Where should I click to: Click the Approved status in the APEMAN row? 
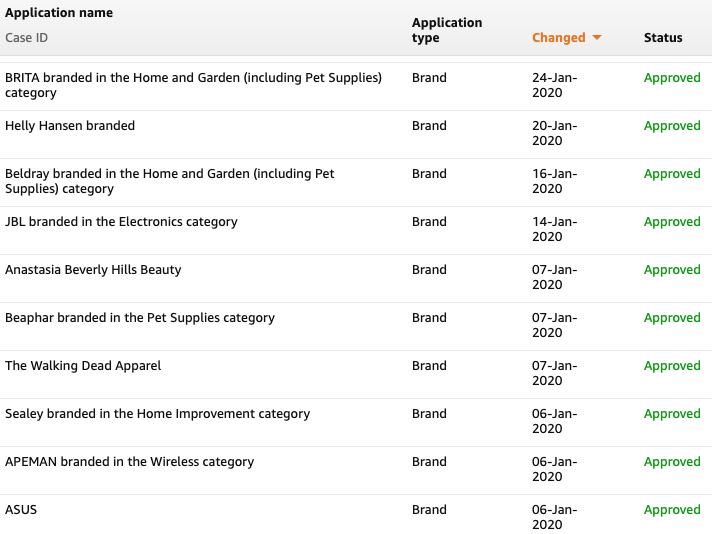tap(672, 462)
